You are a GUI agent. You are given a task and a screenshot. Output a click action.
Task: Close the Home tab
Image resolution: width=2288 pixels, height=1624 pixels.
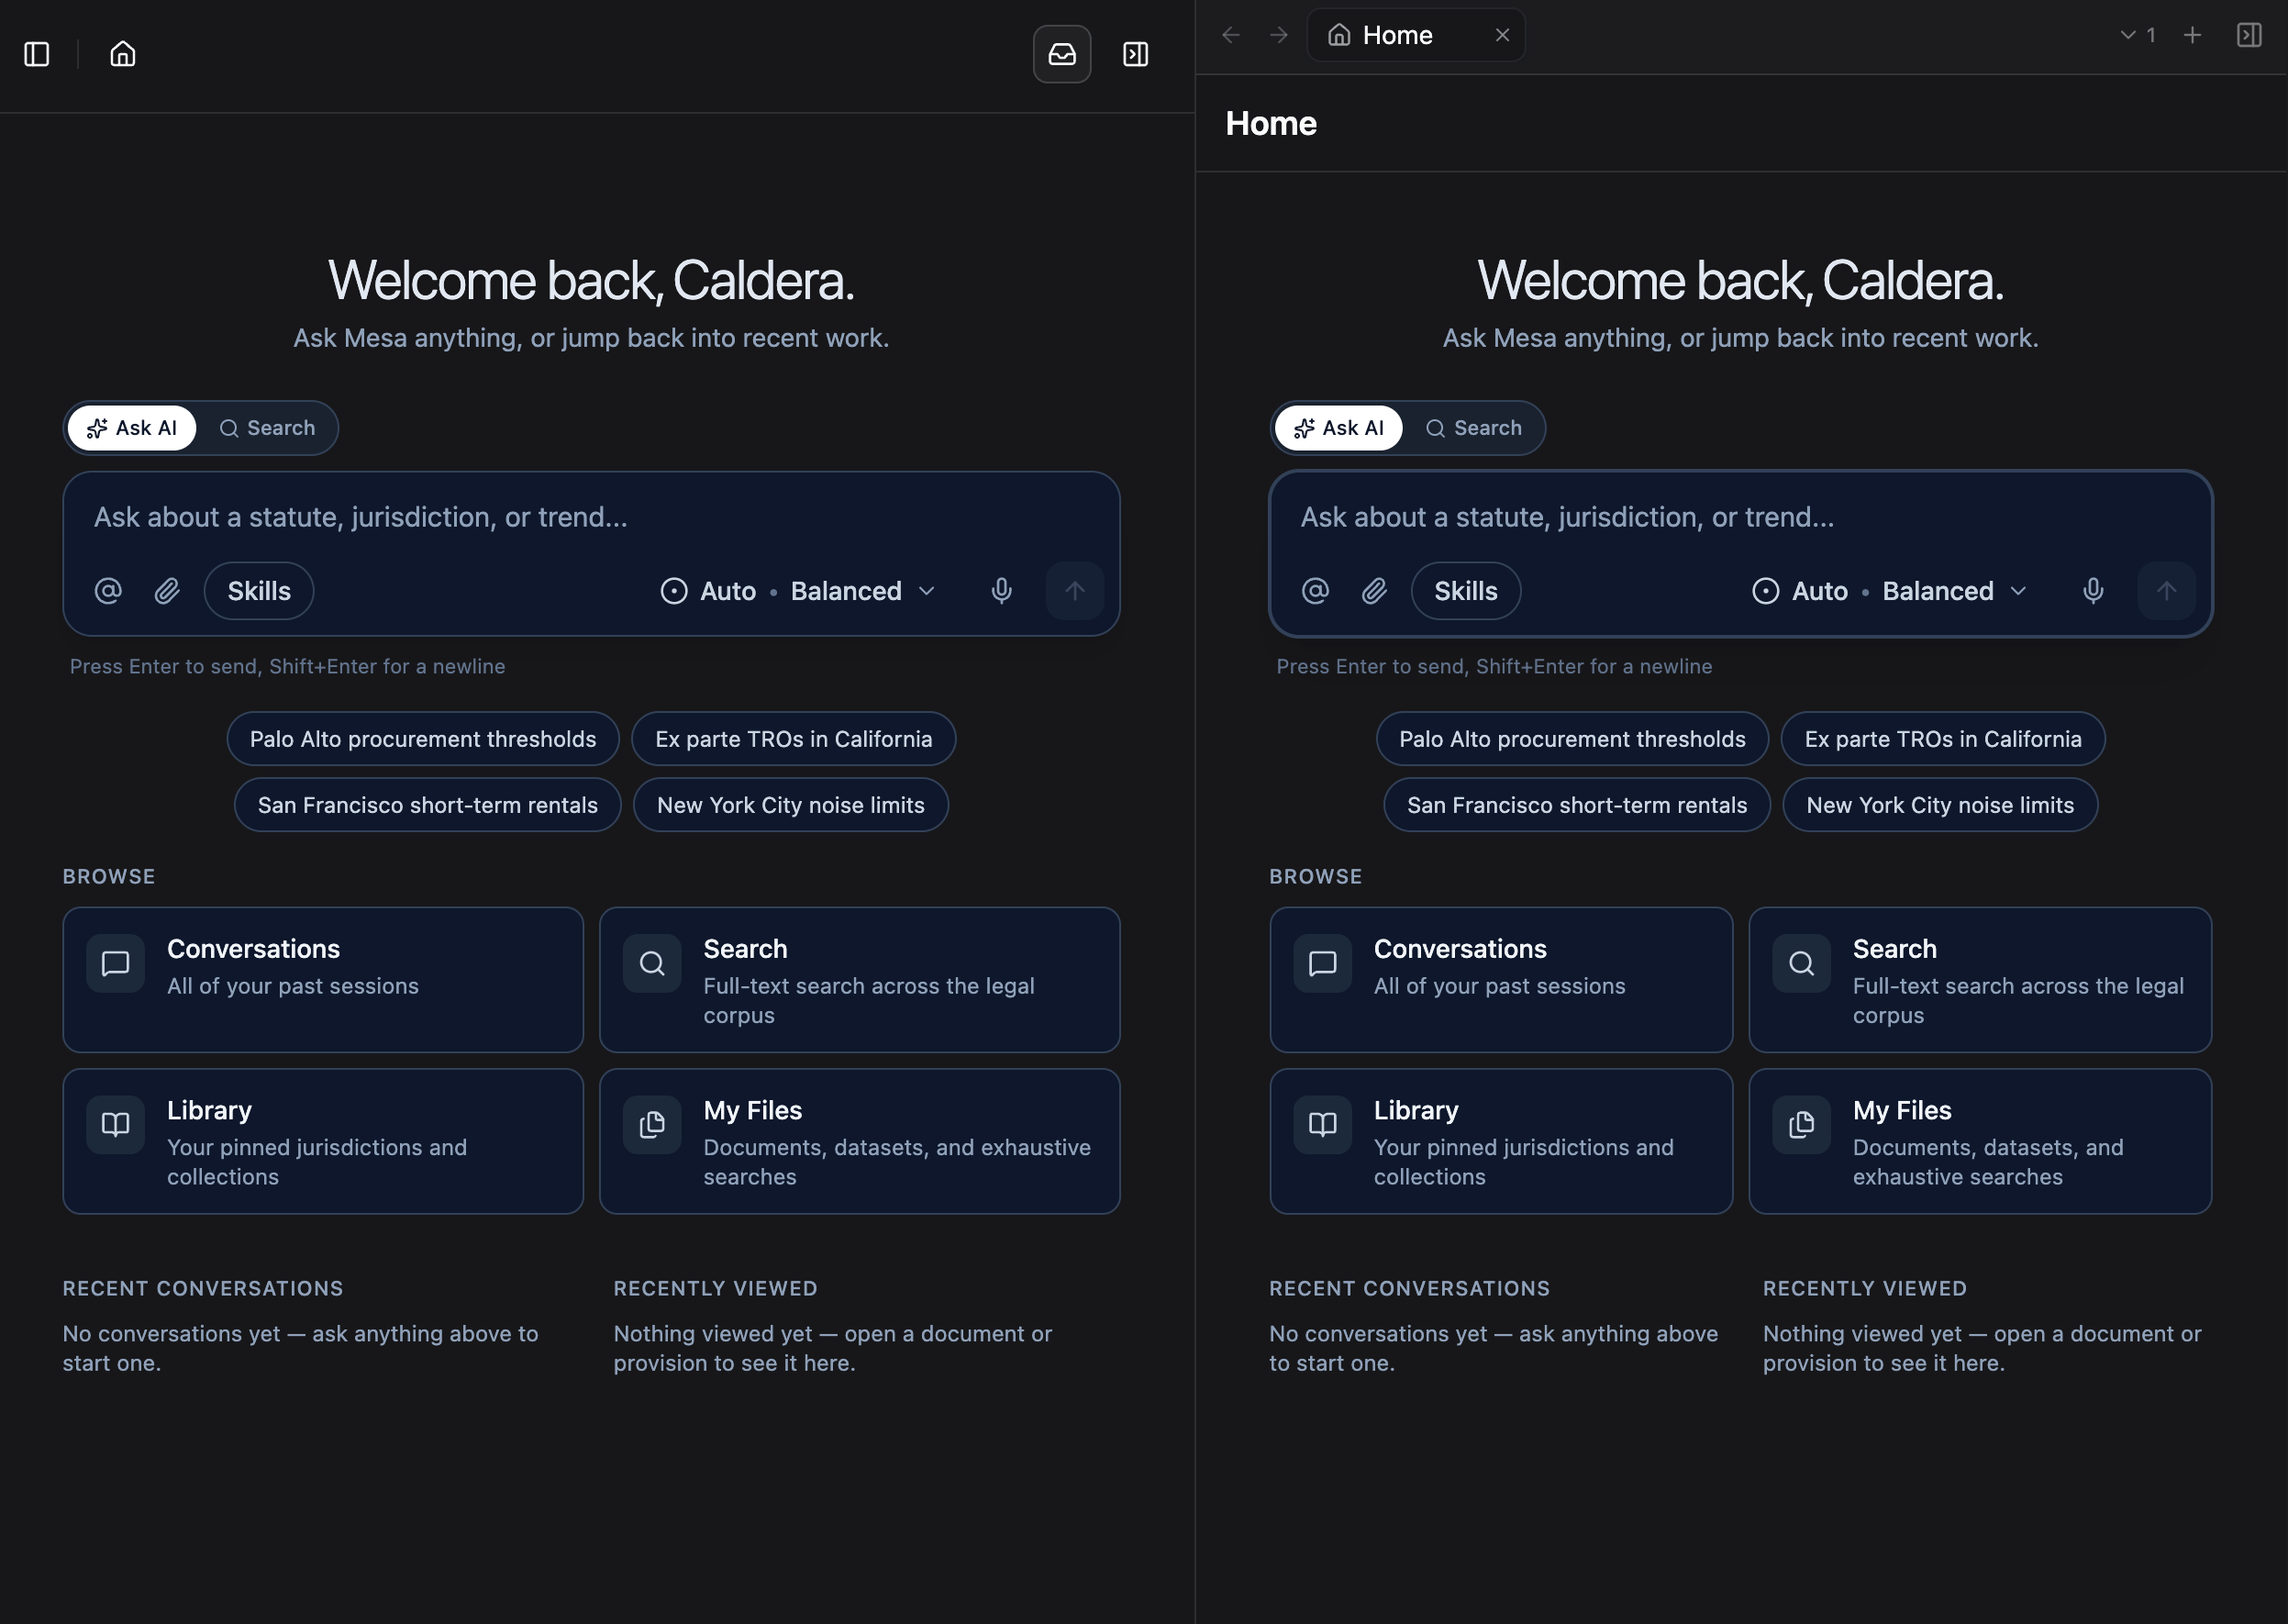(1502, 35)
